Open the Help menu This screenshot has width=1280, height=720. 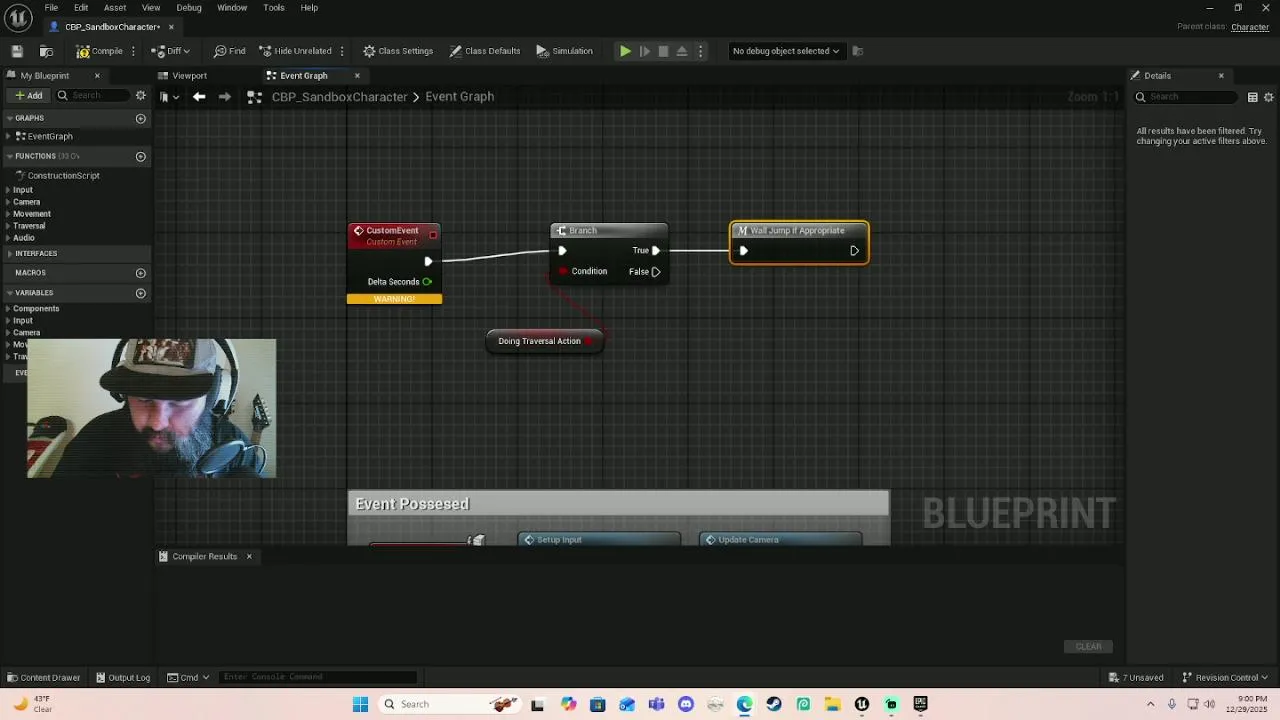[x=309, y=7]
